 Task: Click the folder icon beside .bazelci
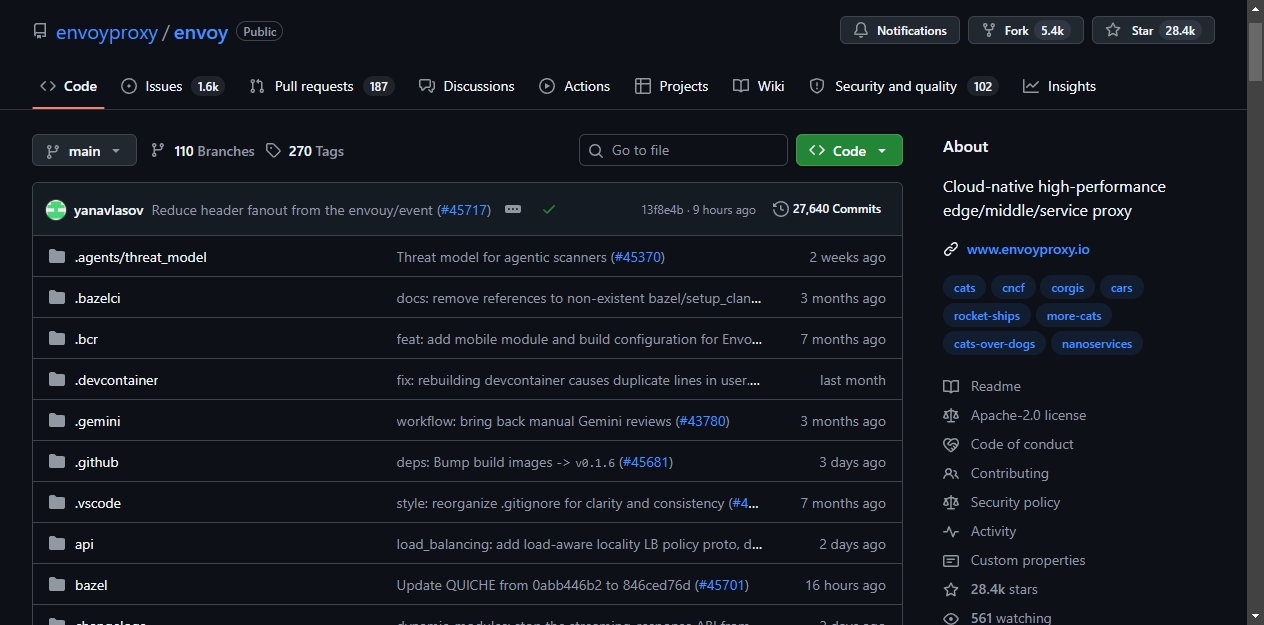(56, 298)
